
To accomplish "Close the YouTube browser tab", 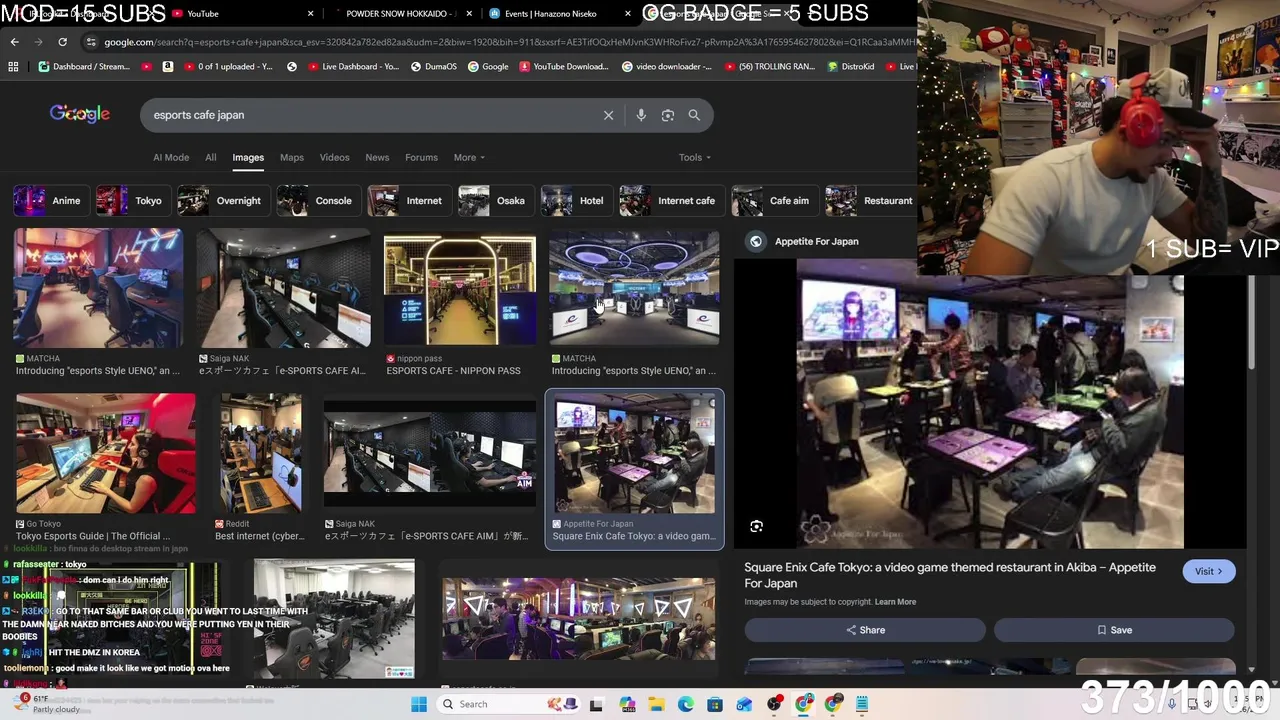I will point(310,14).
